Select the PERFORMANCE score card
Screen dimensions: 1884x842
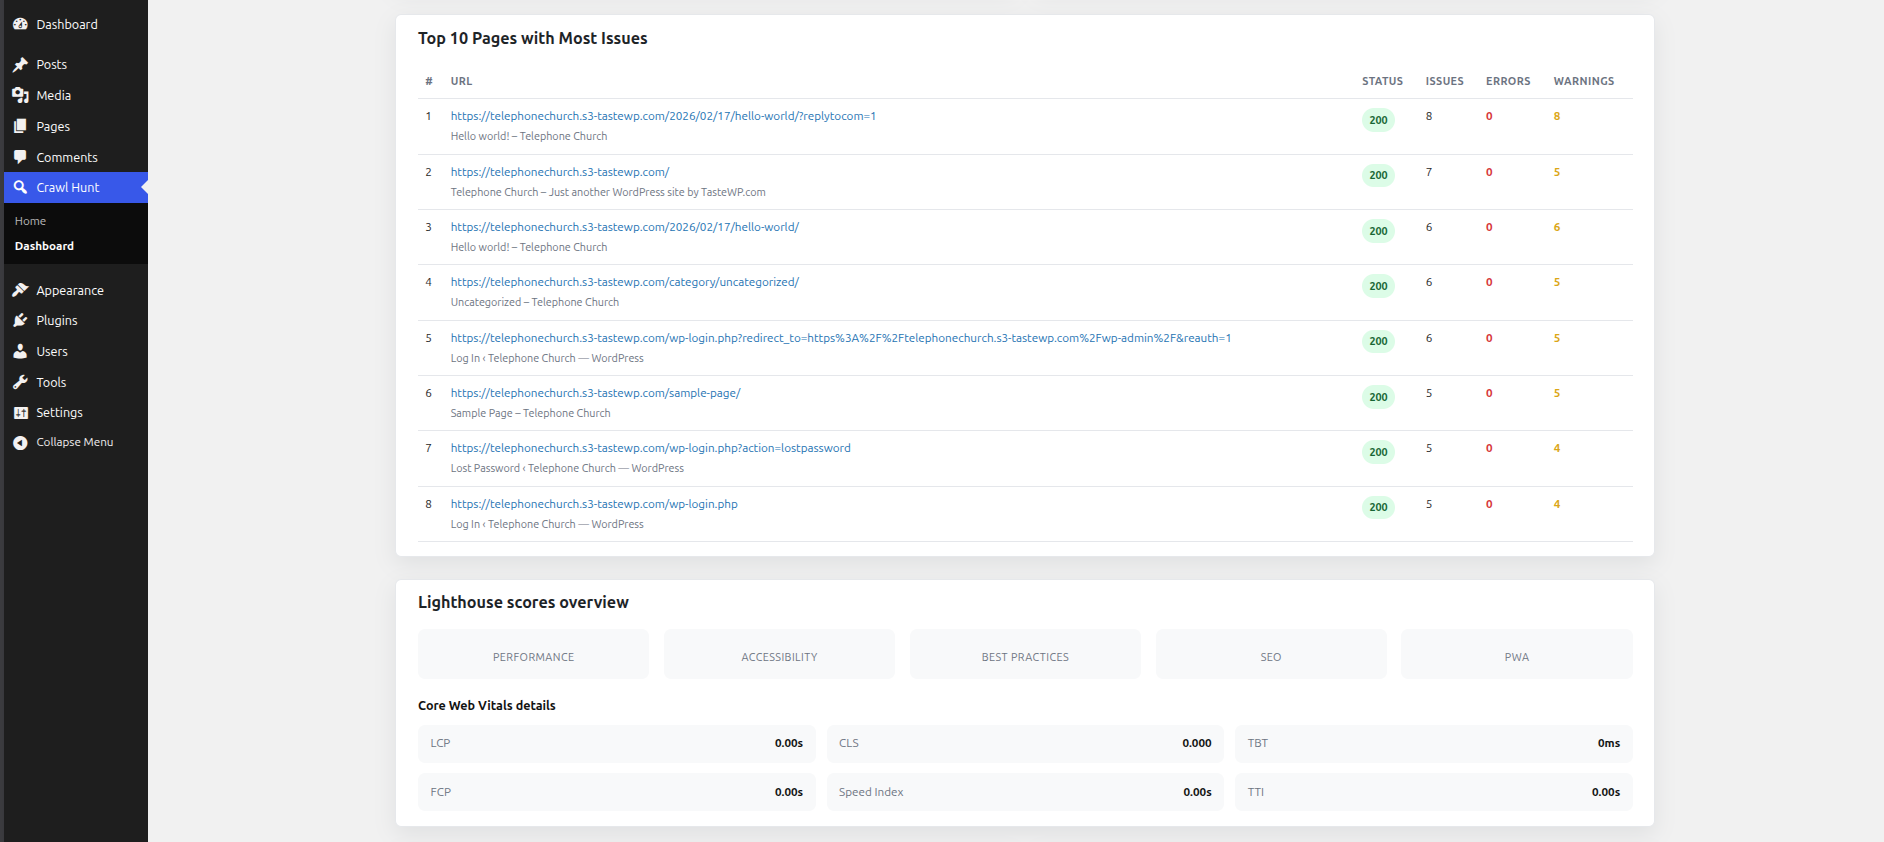(x=533, y=654)
